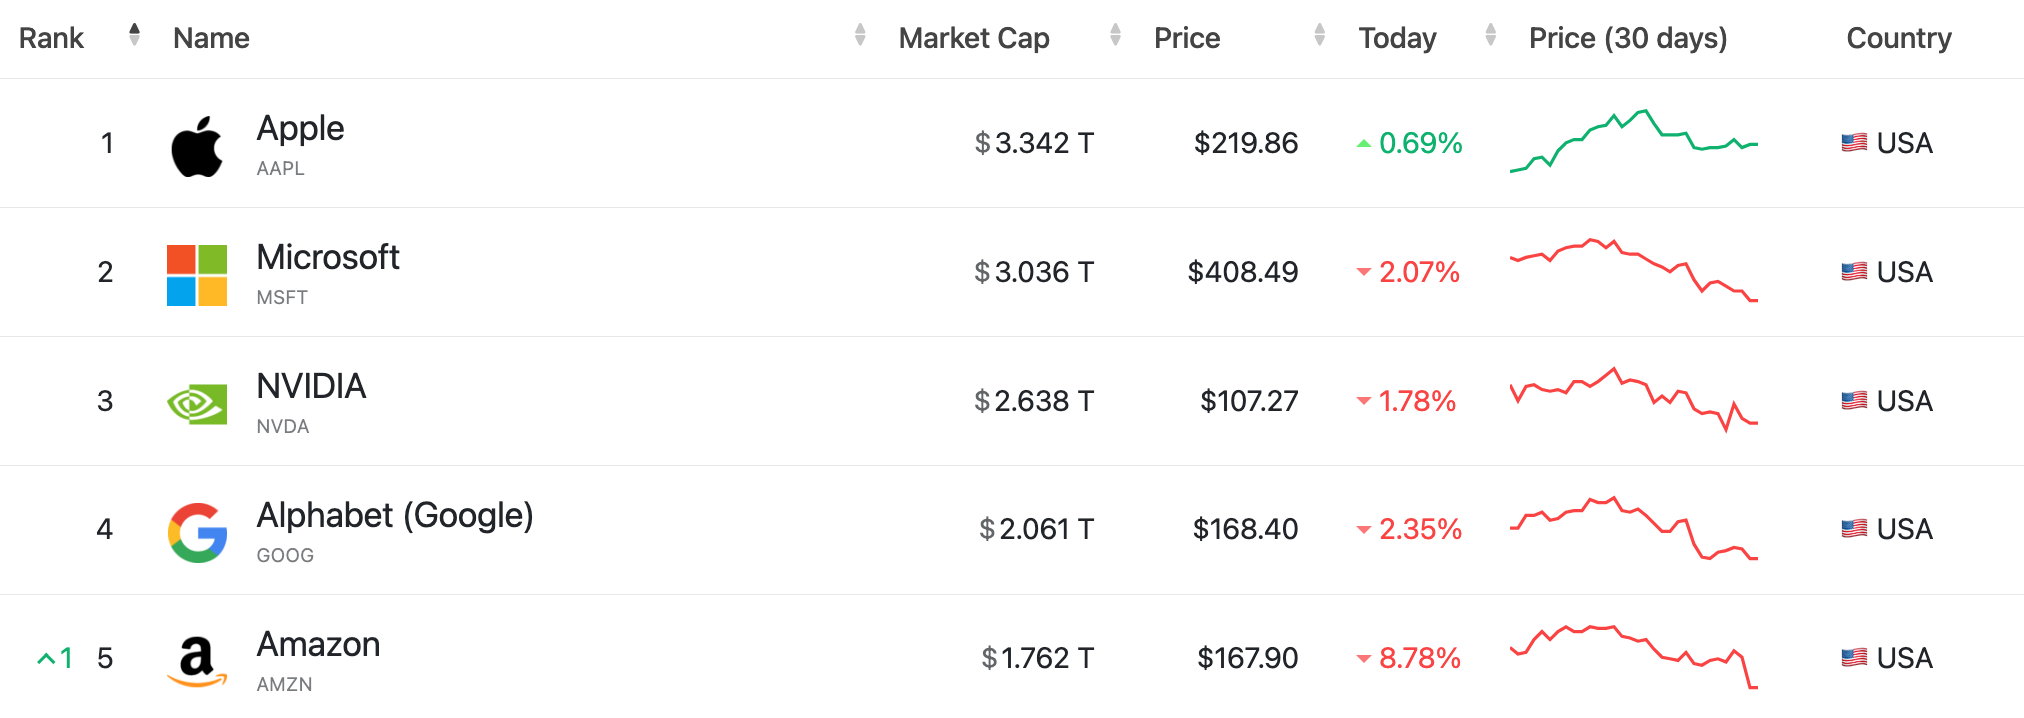This screenshot has height=718, width=2024.
Task: Click Amazon's 30-day price chart
Action: (1633, 657)
